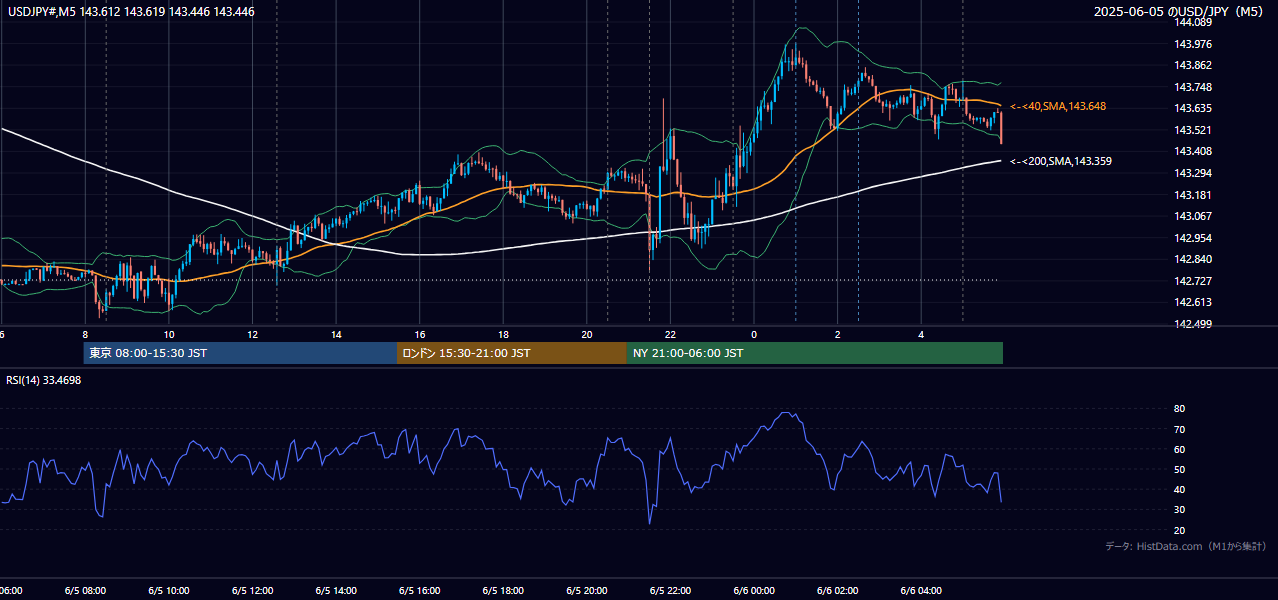Click the 143.067 price axis label

(x=1194, y=216)
